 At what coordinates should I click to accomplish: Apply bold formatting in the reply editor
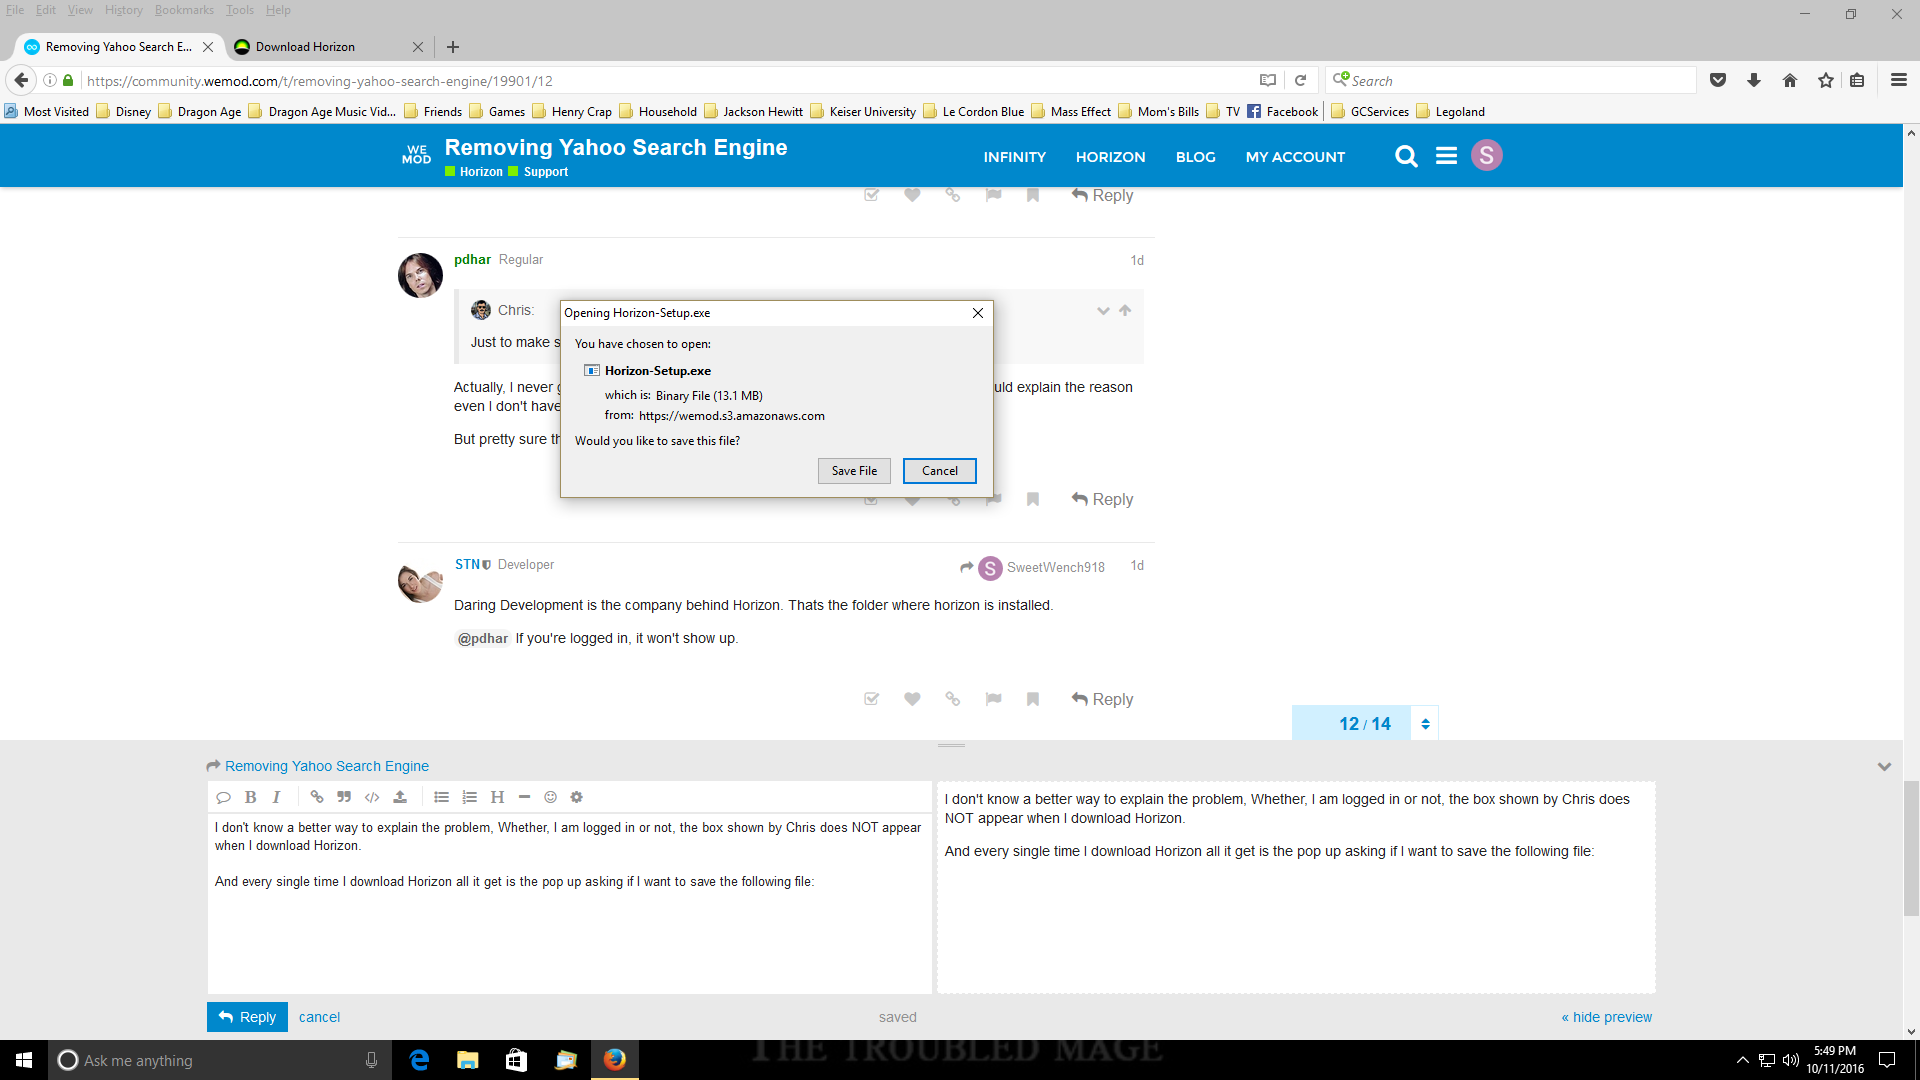click(250, 797)
